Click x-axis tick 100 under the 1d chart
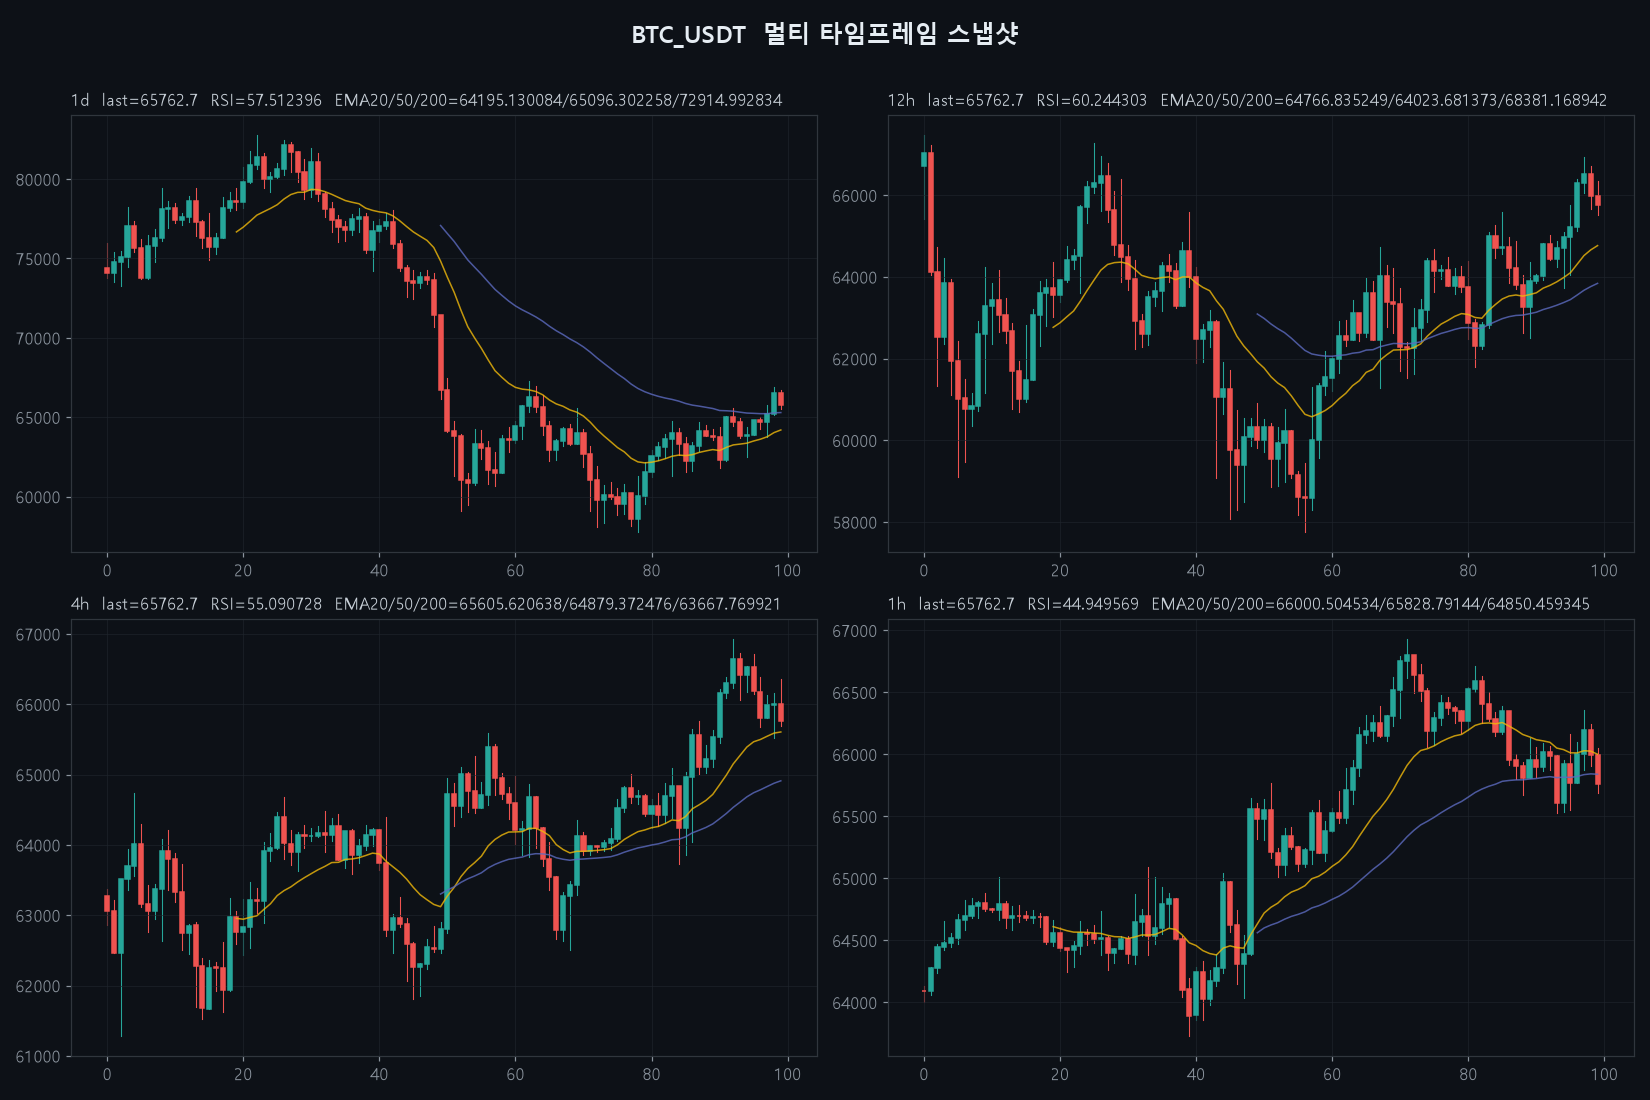The height and width of the screenshot is (1100, 1650). (x=787, y=571)
